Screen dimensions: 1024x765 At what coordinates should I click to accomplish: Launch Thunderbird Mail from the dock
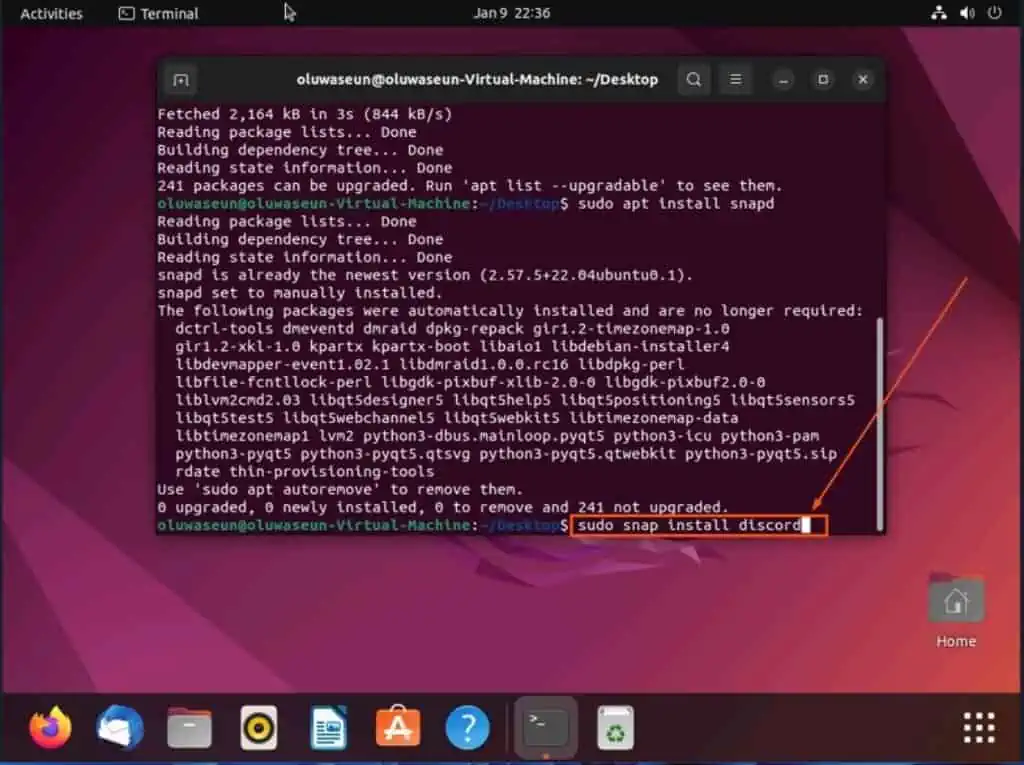pos(120,727)
